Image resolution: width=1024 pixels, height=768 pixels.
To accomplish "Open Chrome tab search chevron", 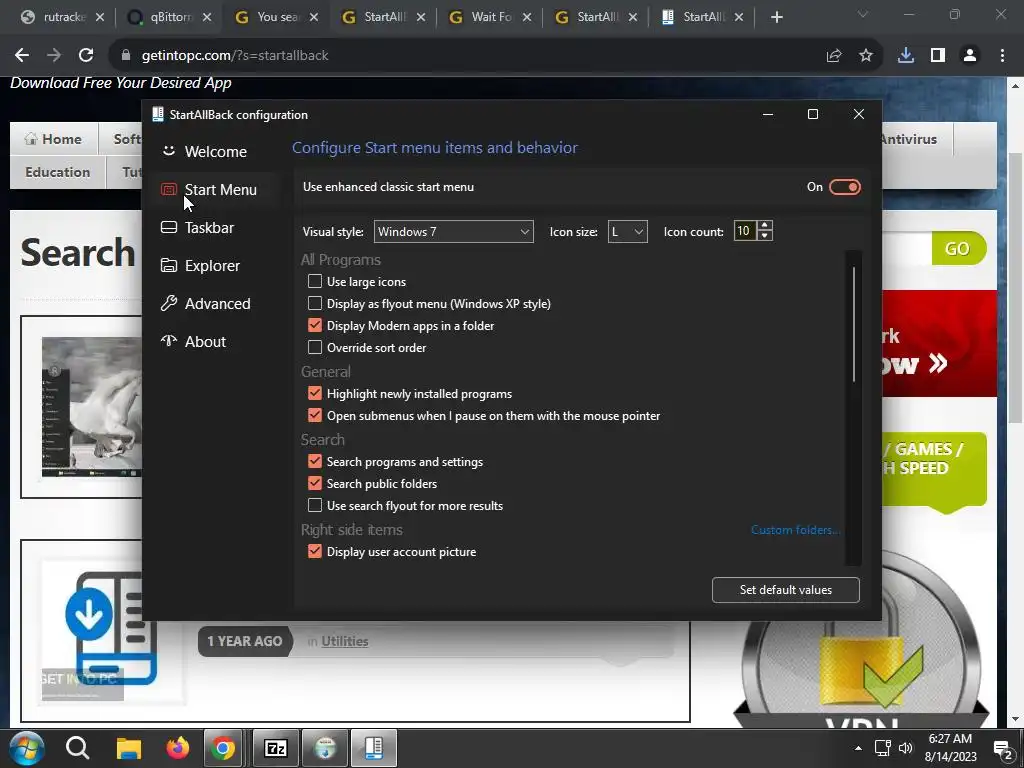I will tap(863, 14).
